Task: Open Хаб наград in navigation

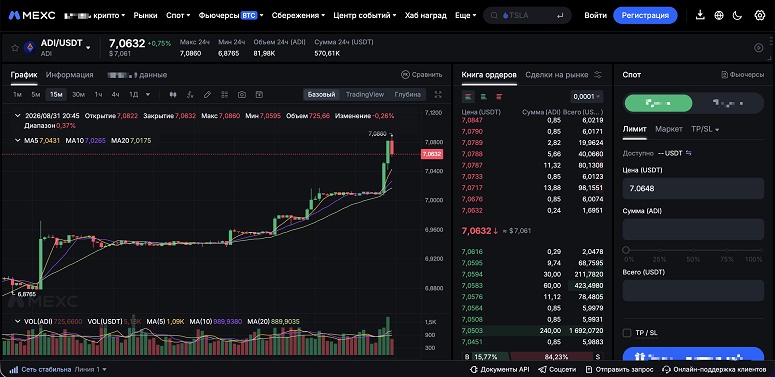Action: [426, 15]
